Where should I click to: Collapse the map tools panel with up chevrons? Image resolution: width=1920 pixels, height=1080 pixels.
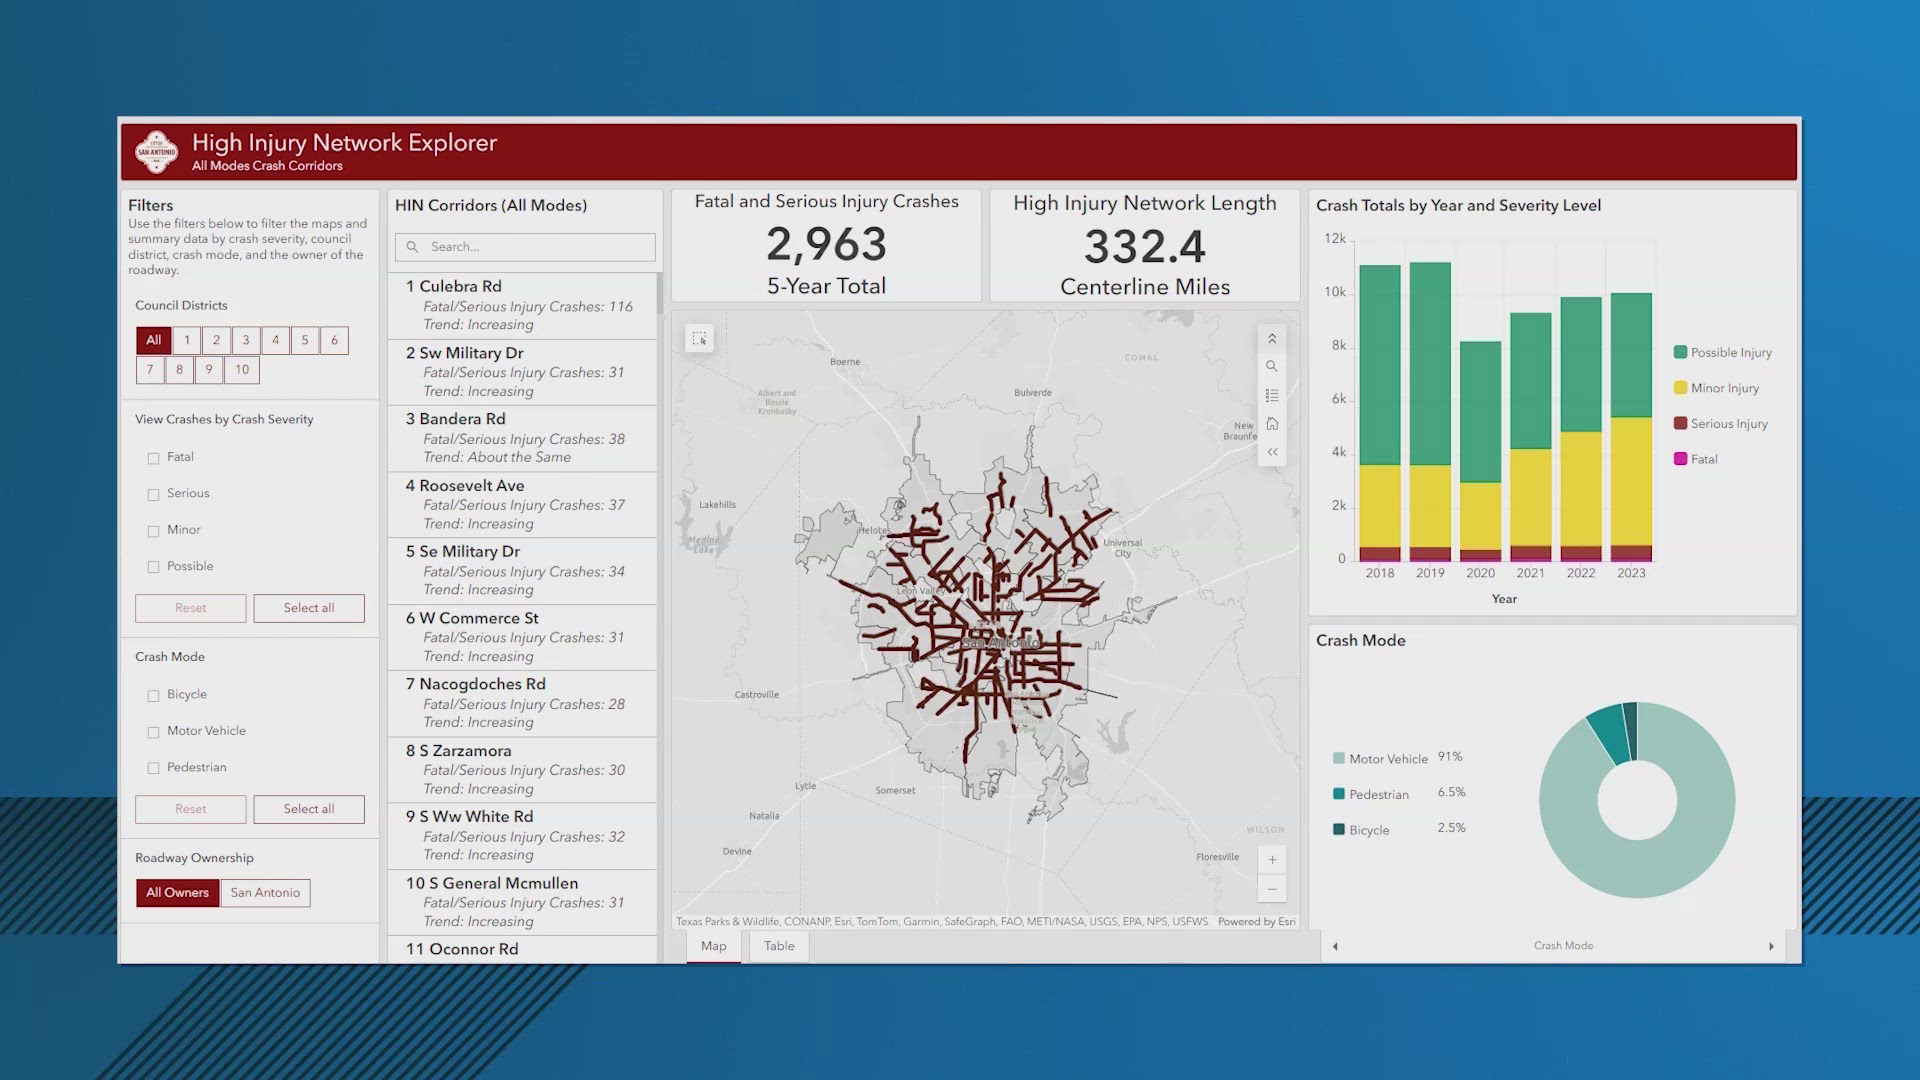tap(1272, 338)
